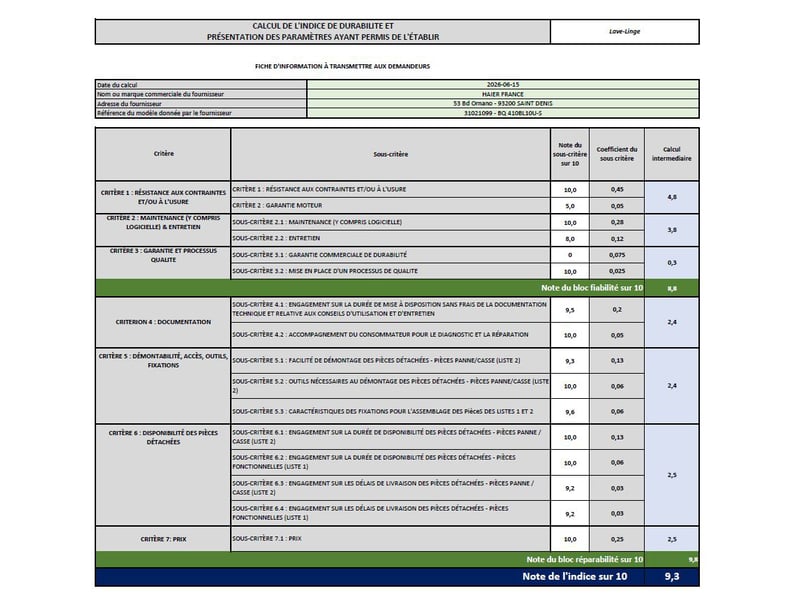Click the "SOUS-CRITÈRE 6.3" delivery delay cell
800x600 pixels.
tap(390, 488)
